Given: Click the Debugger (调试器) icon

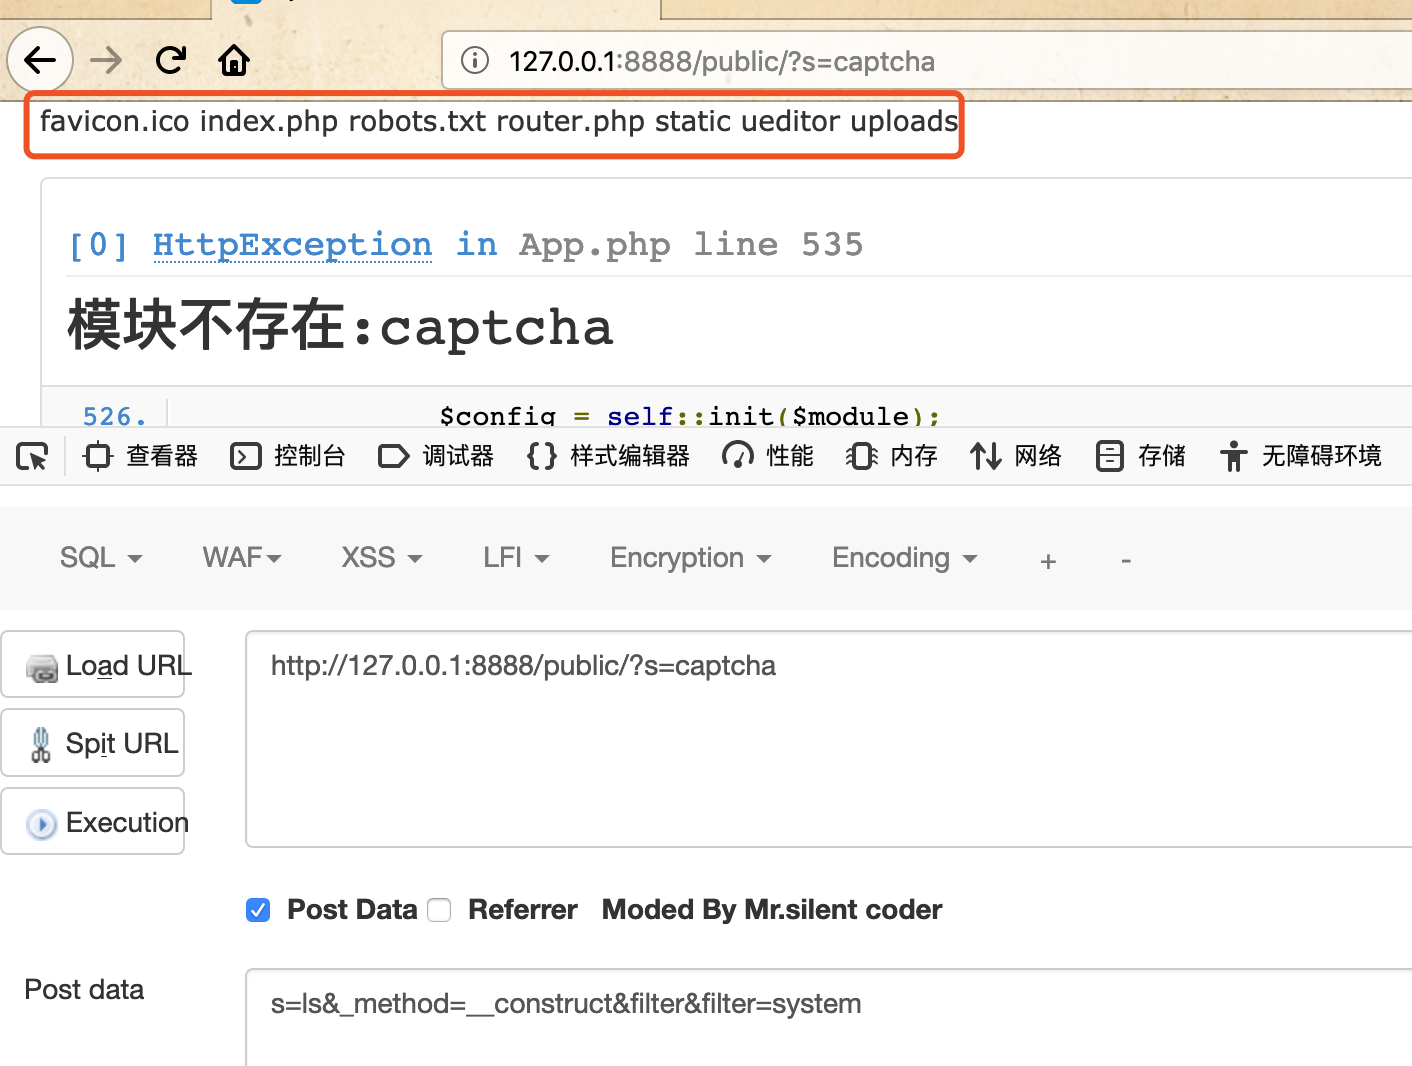Looking at the screenshot, I should [394, 457].
